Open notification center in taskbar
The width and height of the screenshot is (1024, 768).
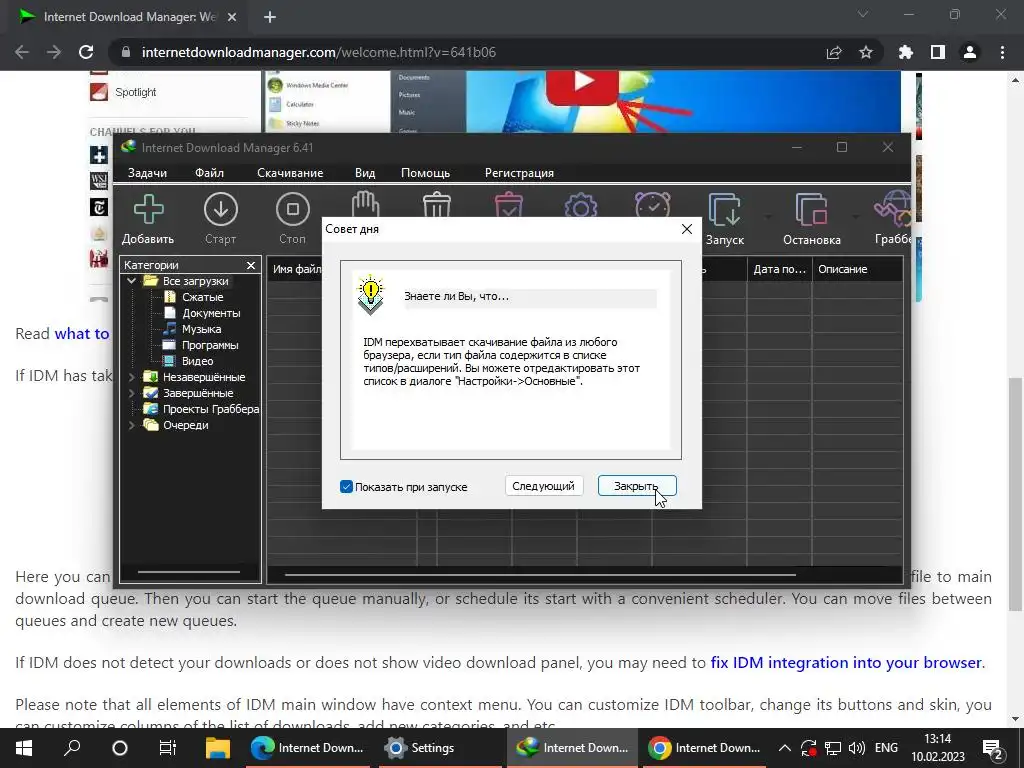(x=993, y=748)
